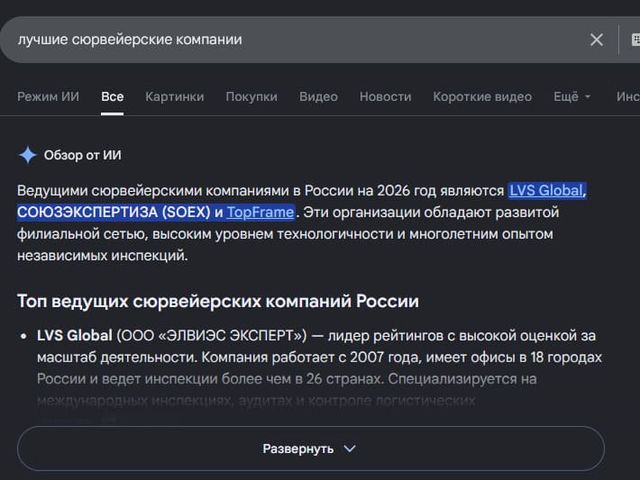The image size is (640, 480).
Task: Select the Все tab
Action: 112,97
